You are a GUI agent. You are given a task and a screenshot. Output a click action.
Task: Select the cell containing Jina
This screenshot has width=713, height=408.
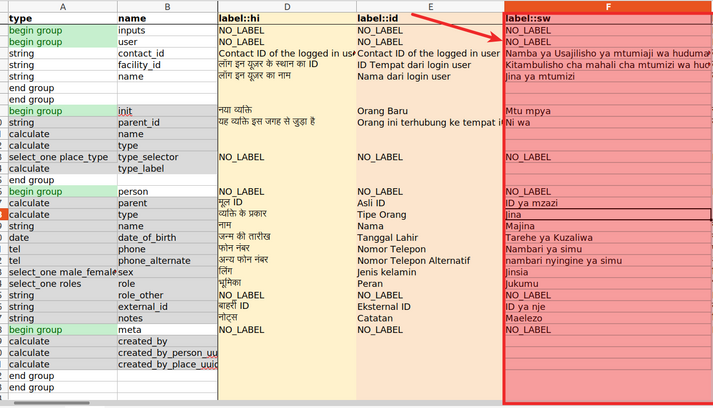click(608, 215)
